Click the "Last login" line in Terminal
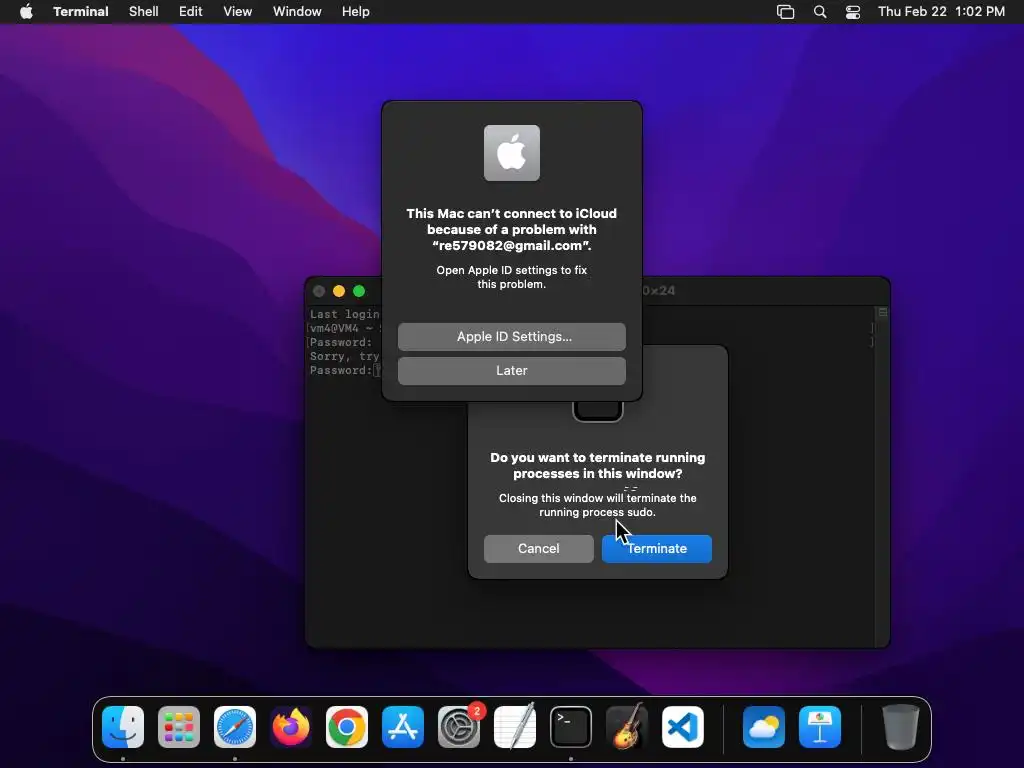This screenshot has width=1024, height=768. click(x=345, y=314)
